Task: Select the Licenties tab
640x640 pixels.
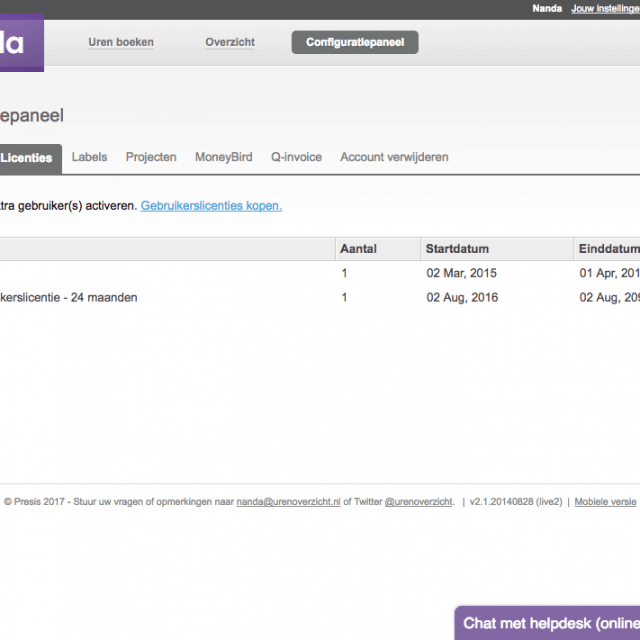Action: tap(29, 158)
